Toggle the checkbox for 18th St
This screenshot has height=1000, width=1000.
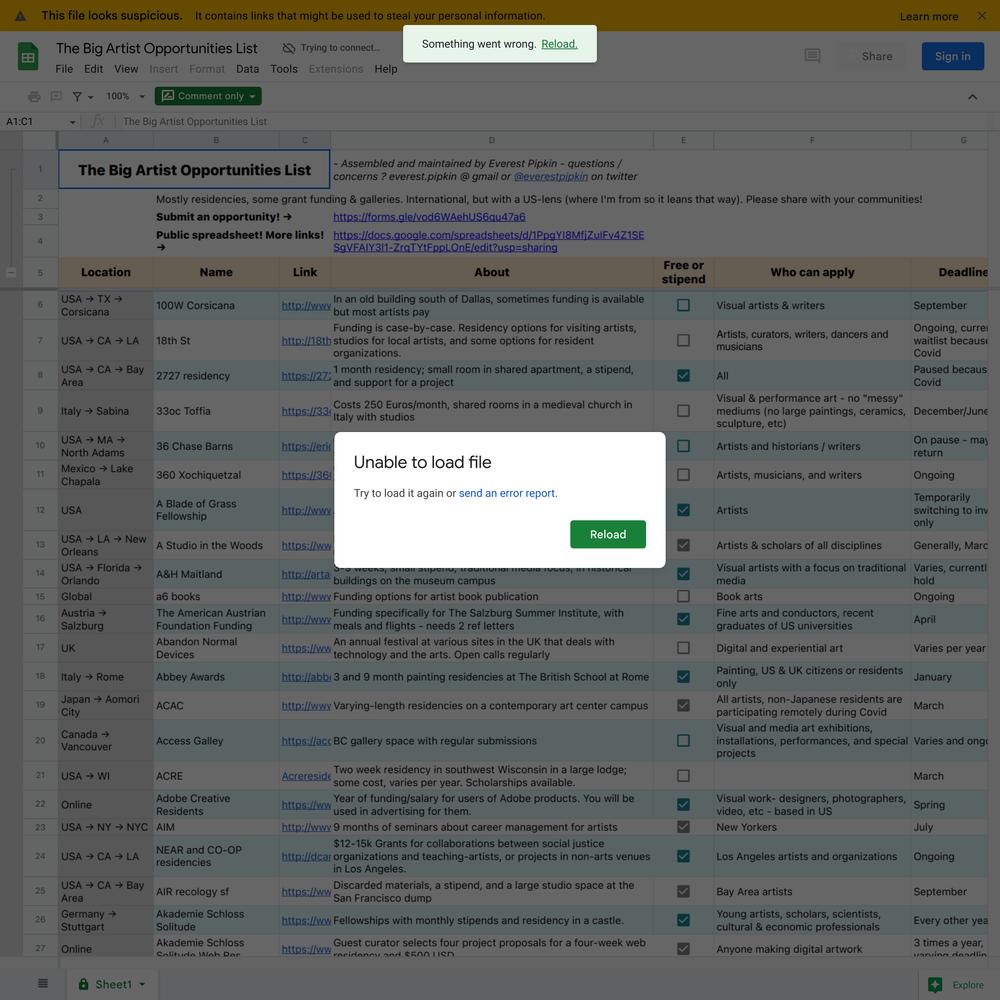(683, 341)
